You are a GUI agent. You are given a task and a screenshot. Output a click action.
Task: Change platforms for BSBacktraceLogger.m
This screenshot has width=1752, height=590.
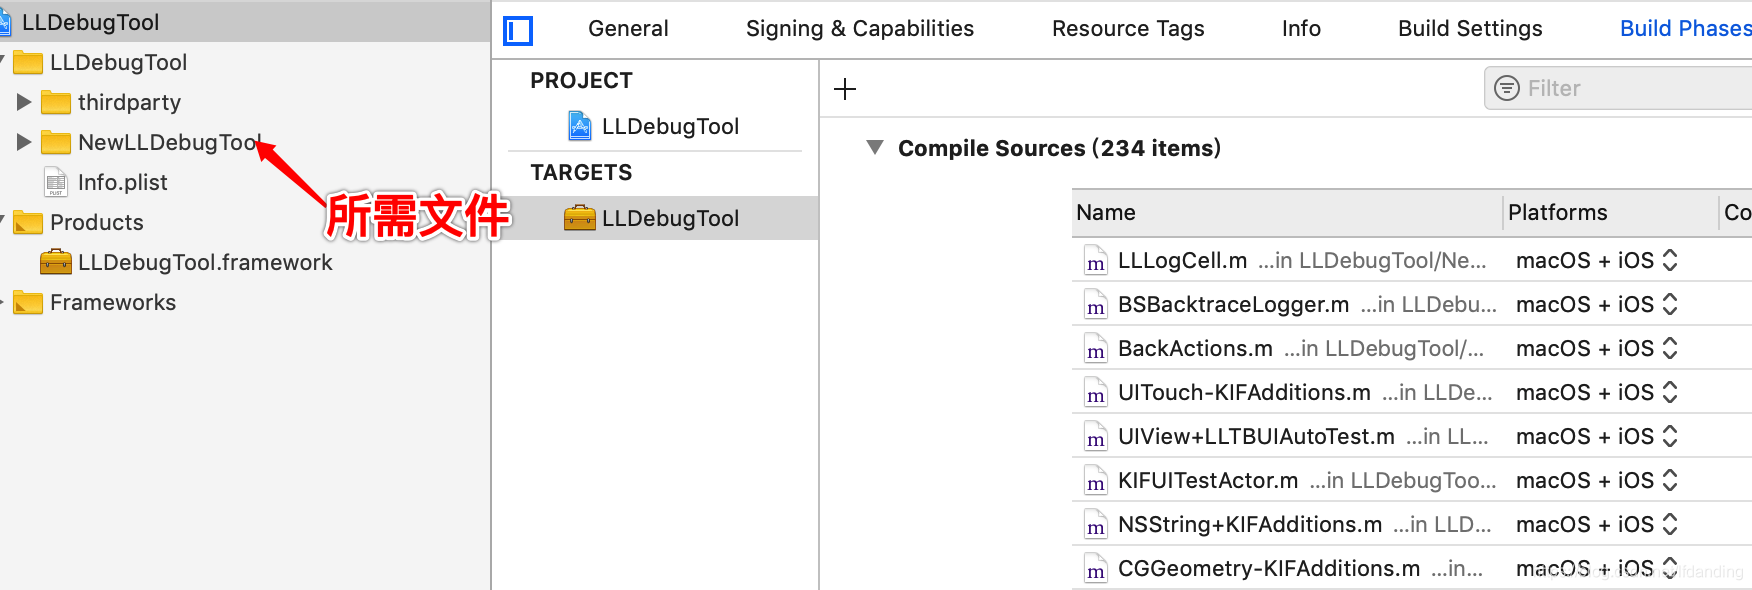click(x=1669, y=305)
